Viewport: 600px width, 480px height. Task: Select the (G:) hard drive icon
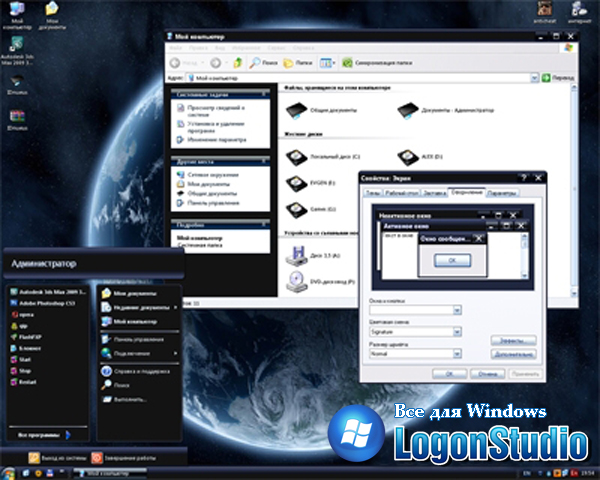tap(297, 209)
